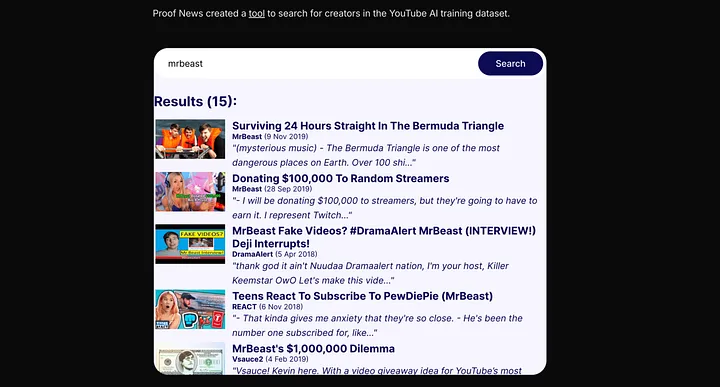
Task: Click the 'Vsauce! Kevin here' transcript snippet
Action: 377,370
